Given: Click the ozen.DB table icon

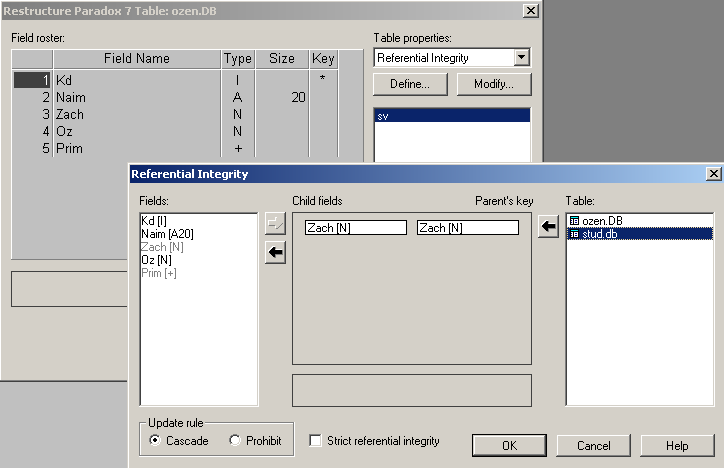Looking at the screenshot, I should 574,221.
